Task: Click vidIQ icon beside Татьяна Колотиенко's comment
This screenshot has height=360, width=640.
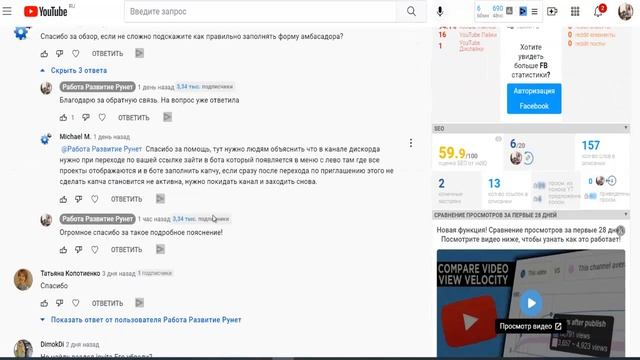Action: click(x=139, y=303)
